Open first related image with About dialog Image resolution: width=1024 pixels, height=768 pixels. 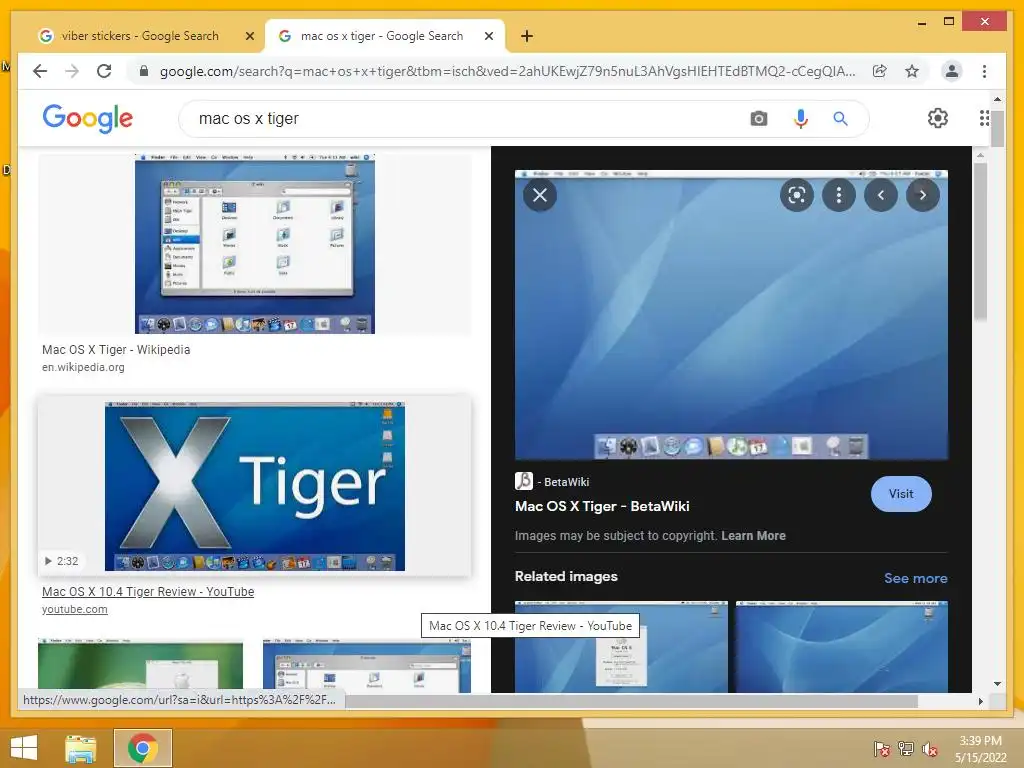[621, 647]
